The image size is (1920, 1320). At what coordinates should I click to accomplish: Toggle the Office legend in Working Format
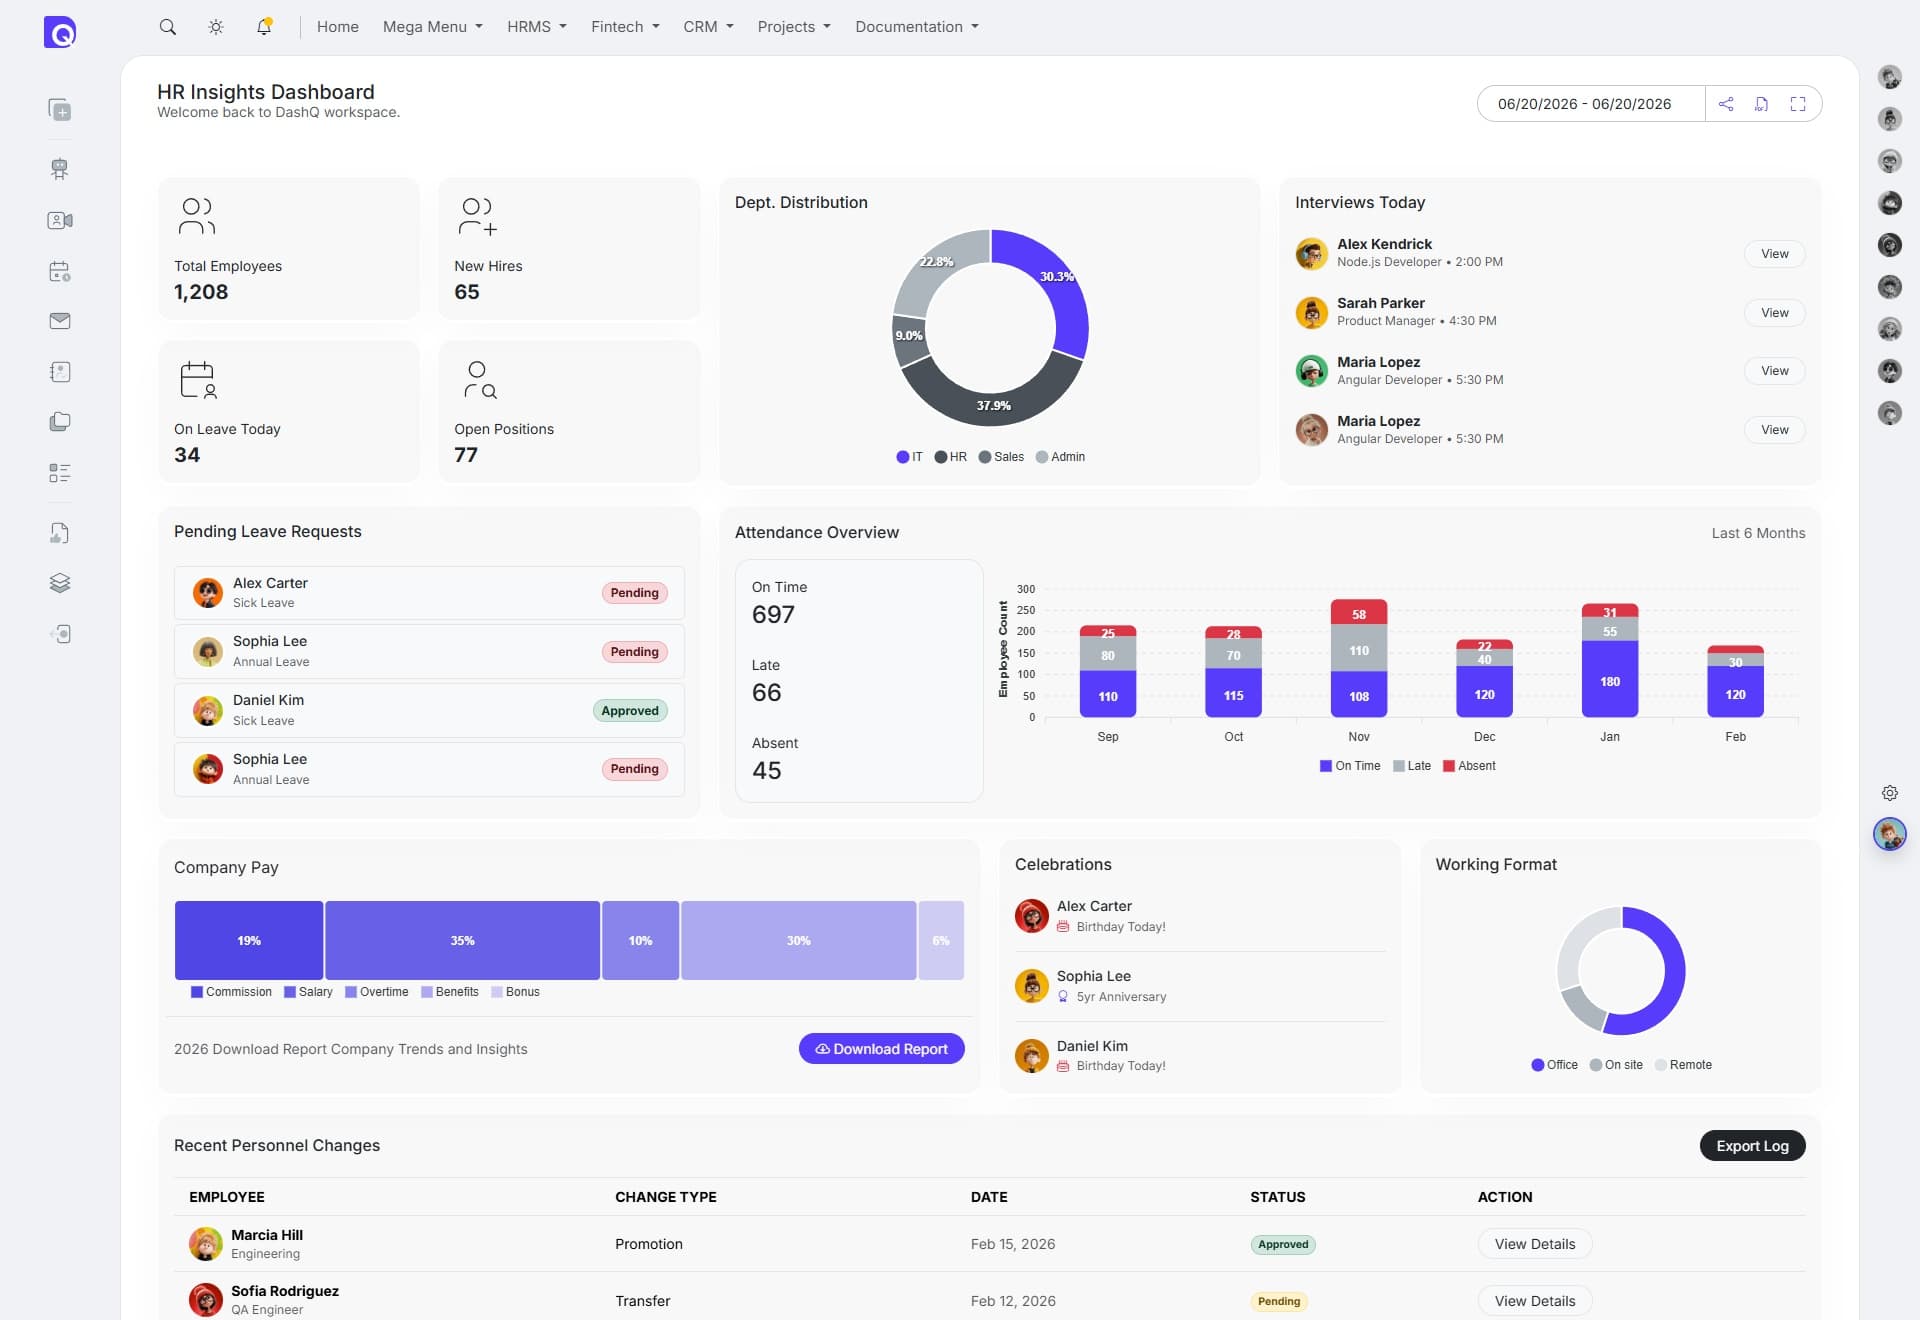click(1555, 1065)
